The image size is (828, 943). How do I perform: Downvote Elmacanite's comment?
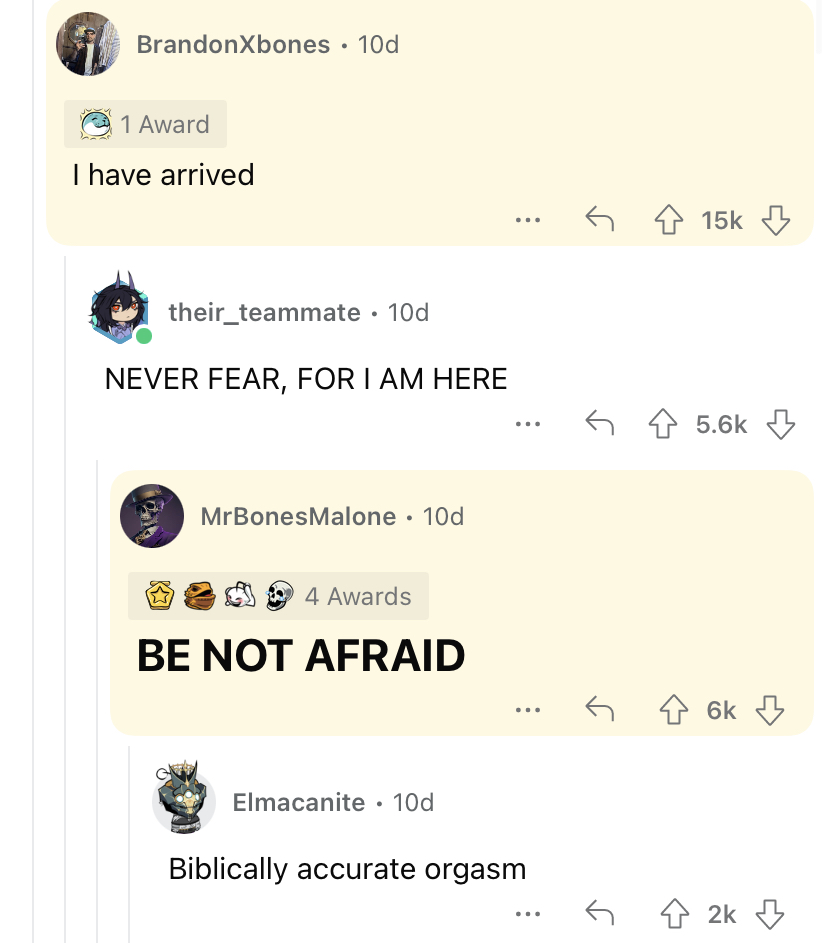point(770,914)
